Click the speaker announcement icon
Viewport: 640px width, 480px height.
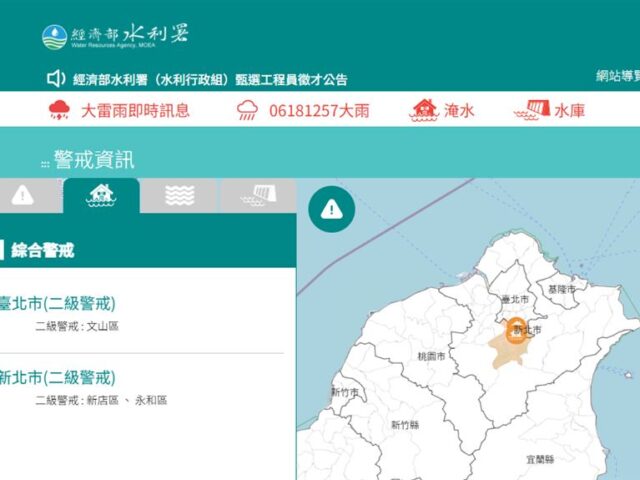click(56, 78)
